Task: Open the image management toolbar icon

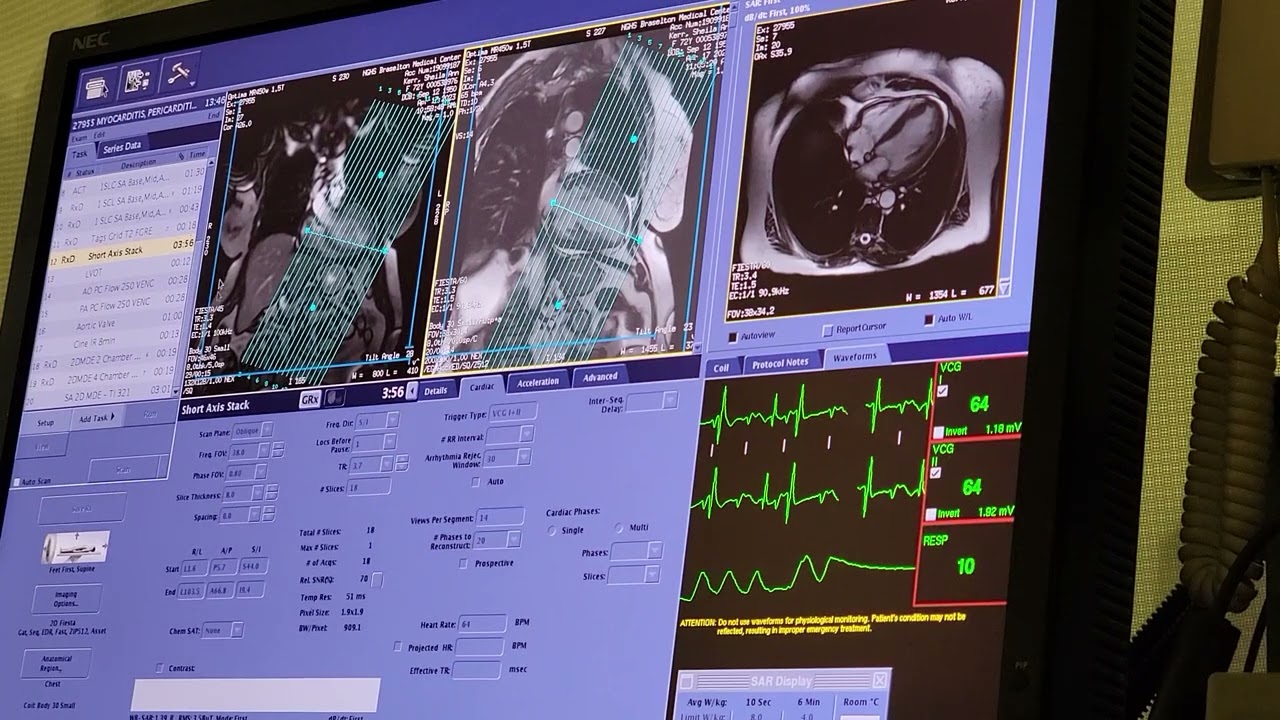Action: coord(140,78)
